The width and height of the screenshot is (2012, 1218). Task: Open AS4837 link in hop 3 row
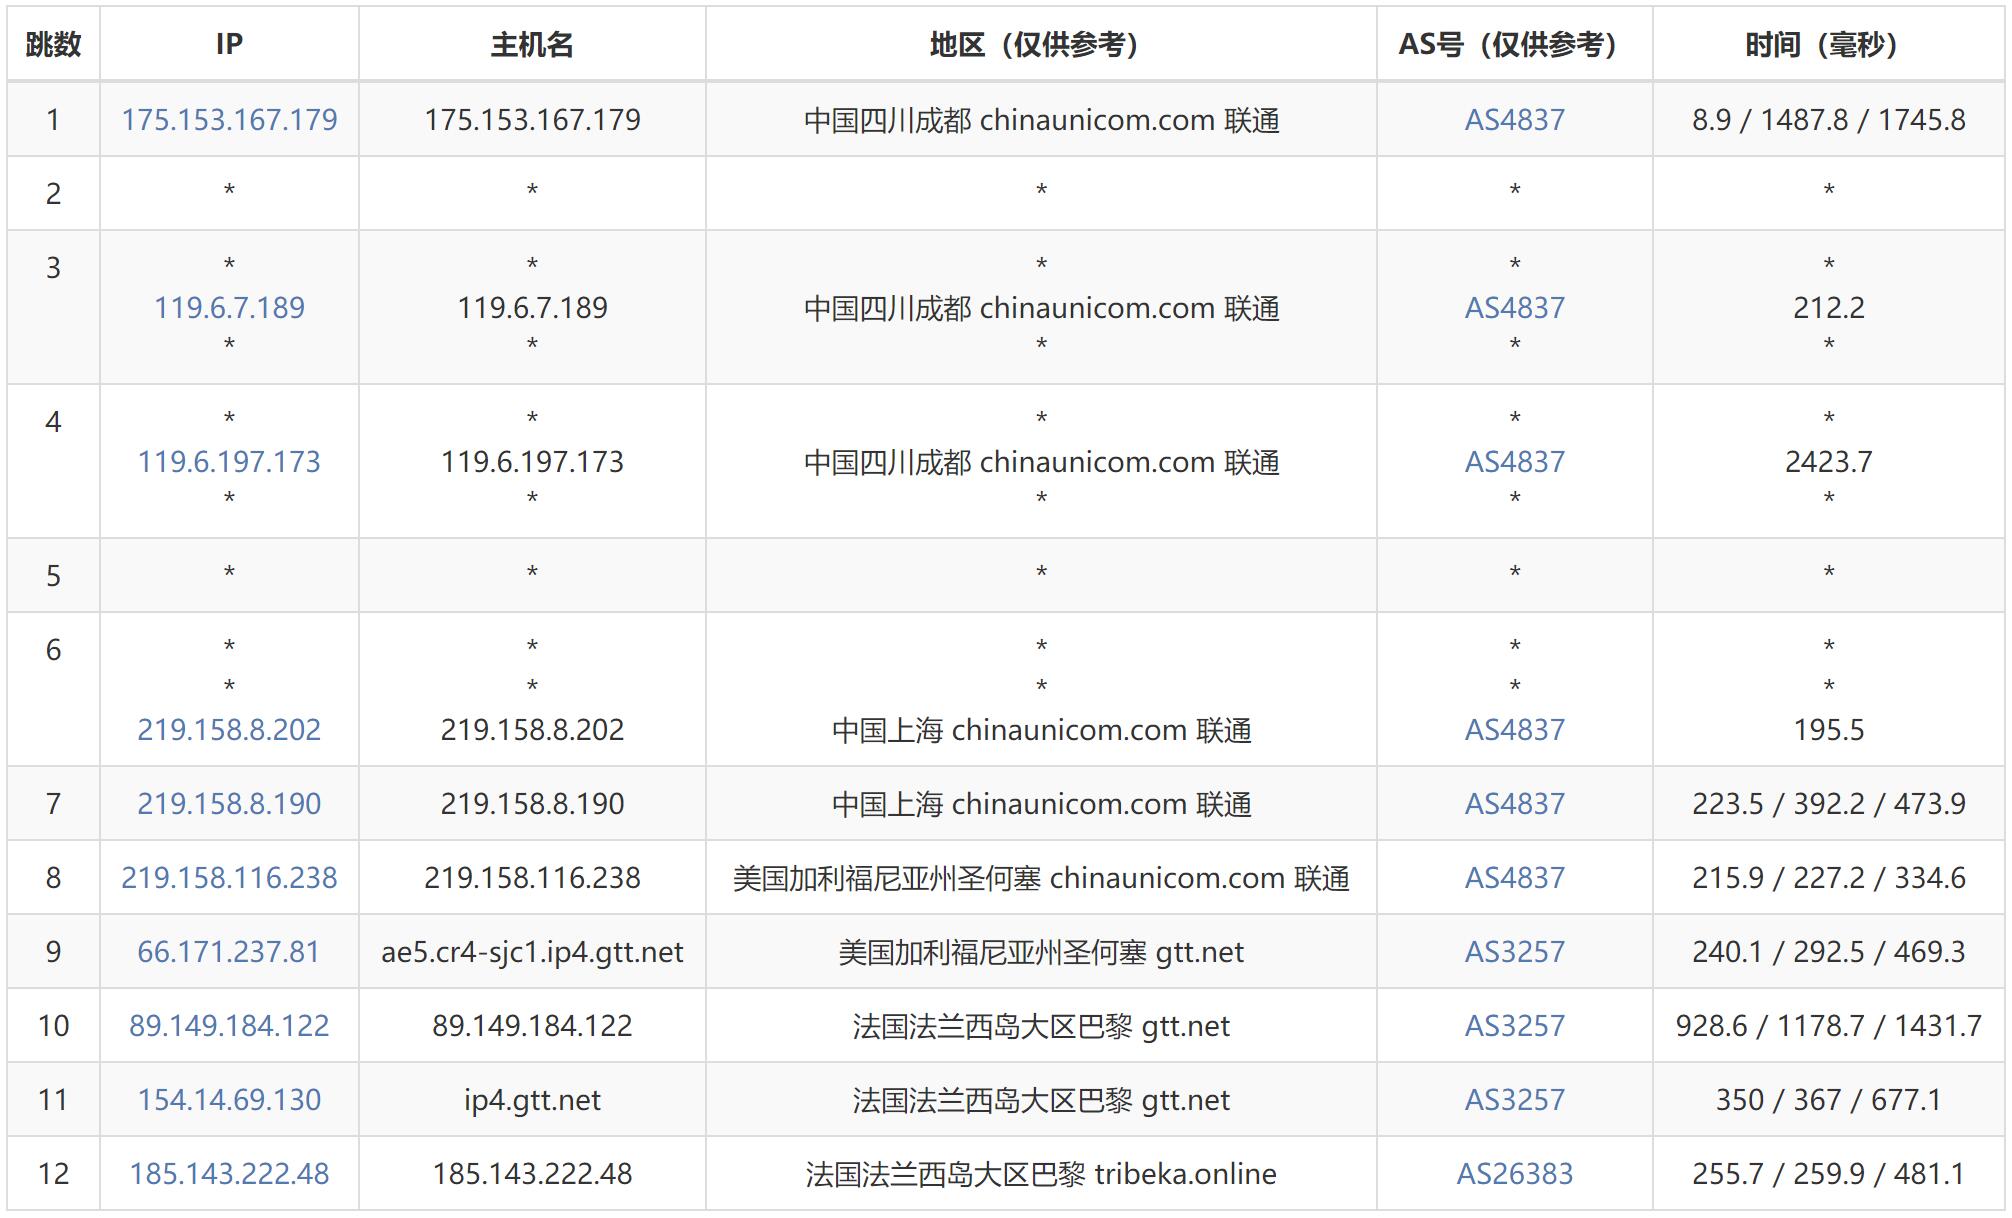pyautogui.click(x=1514, y=308)
